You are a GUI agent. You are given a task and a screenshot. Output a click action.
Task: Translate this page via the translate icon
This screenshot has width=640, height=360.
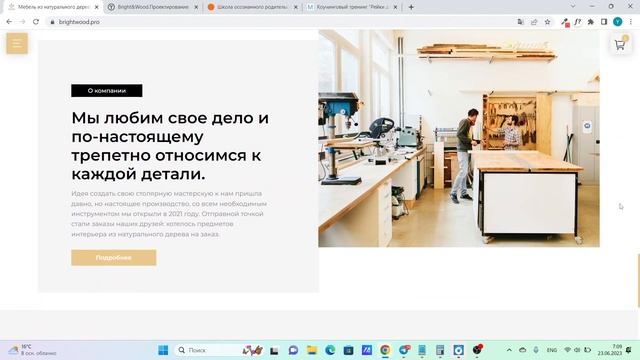pyautogui.click(x=520, y=22)
